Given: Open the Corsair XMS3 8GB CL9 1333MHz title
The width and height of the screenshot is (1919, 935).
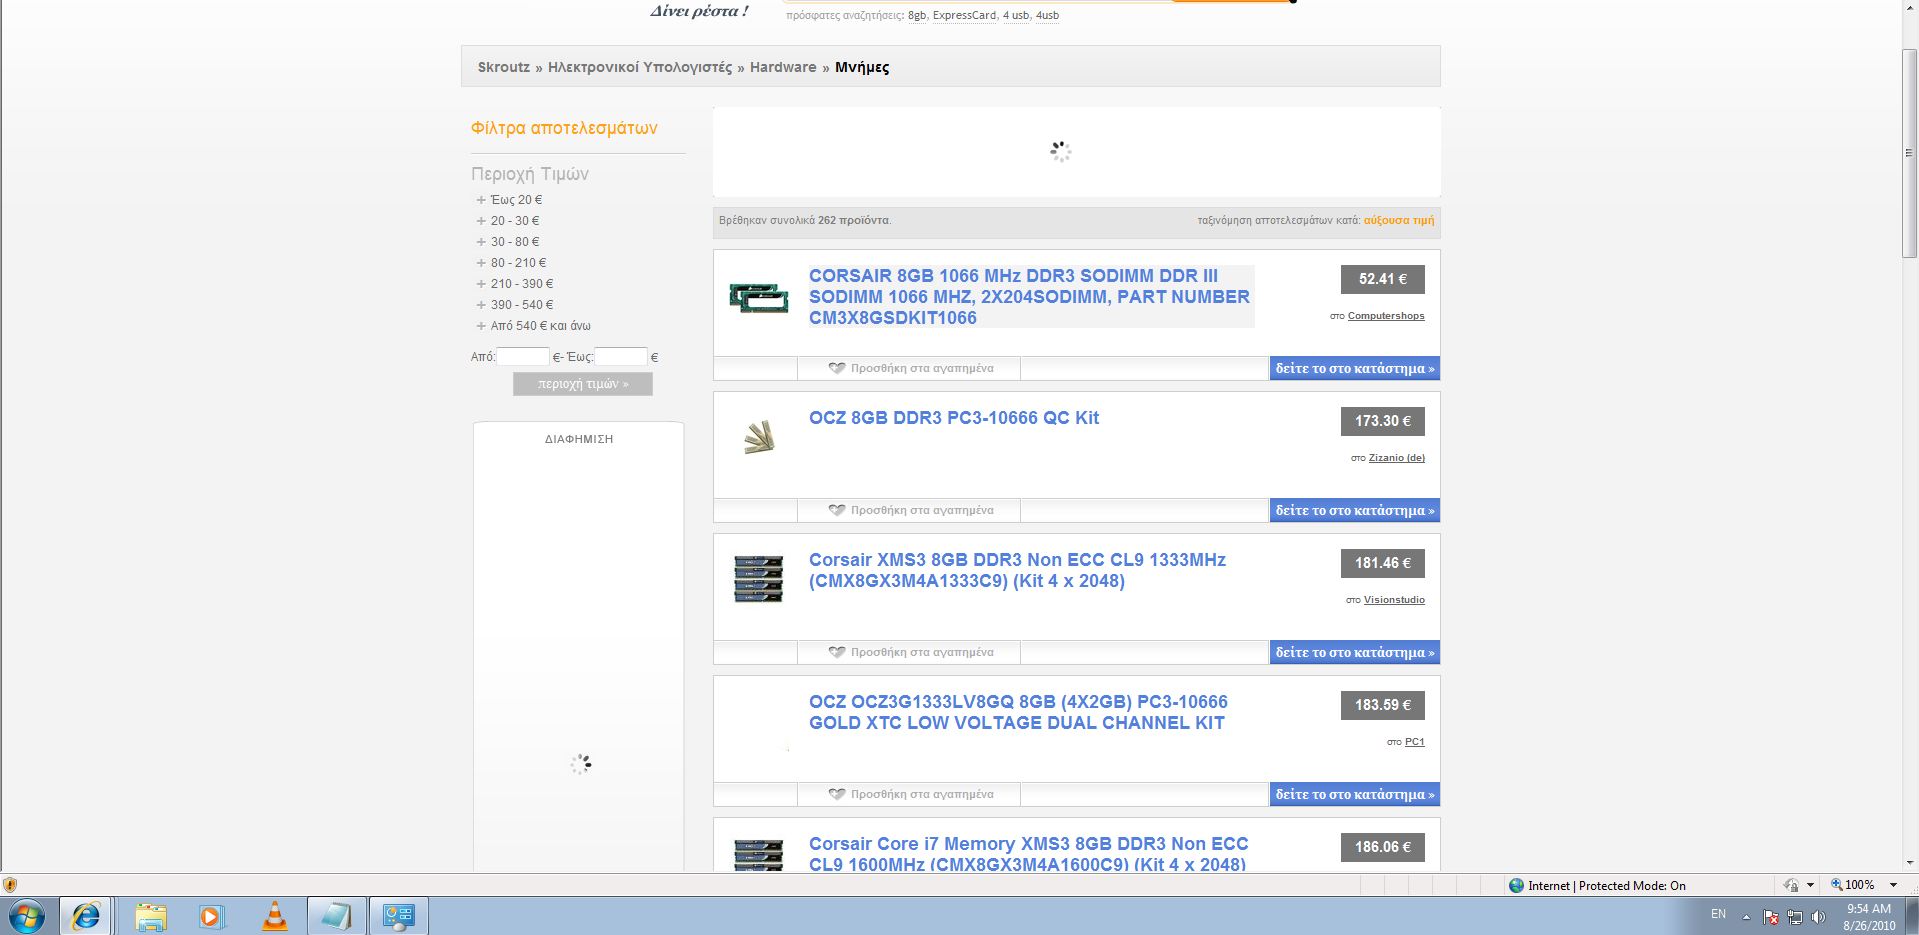Looking at the screenshot, I should pyautogui.click(x=1017, y=570).
